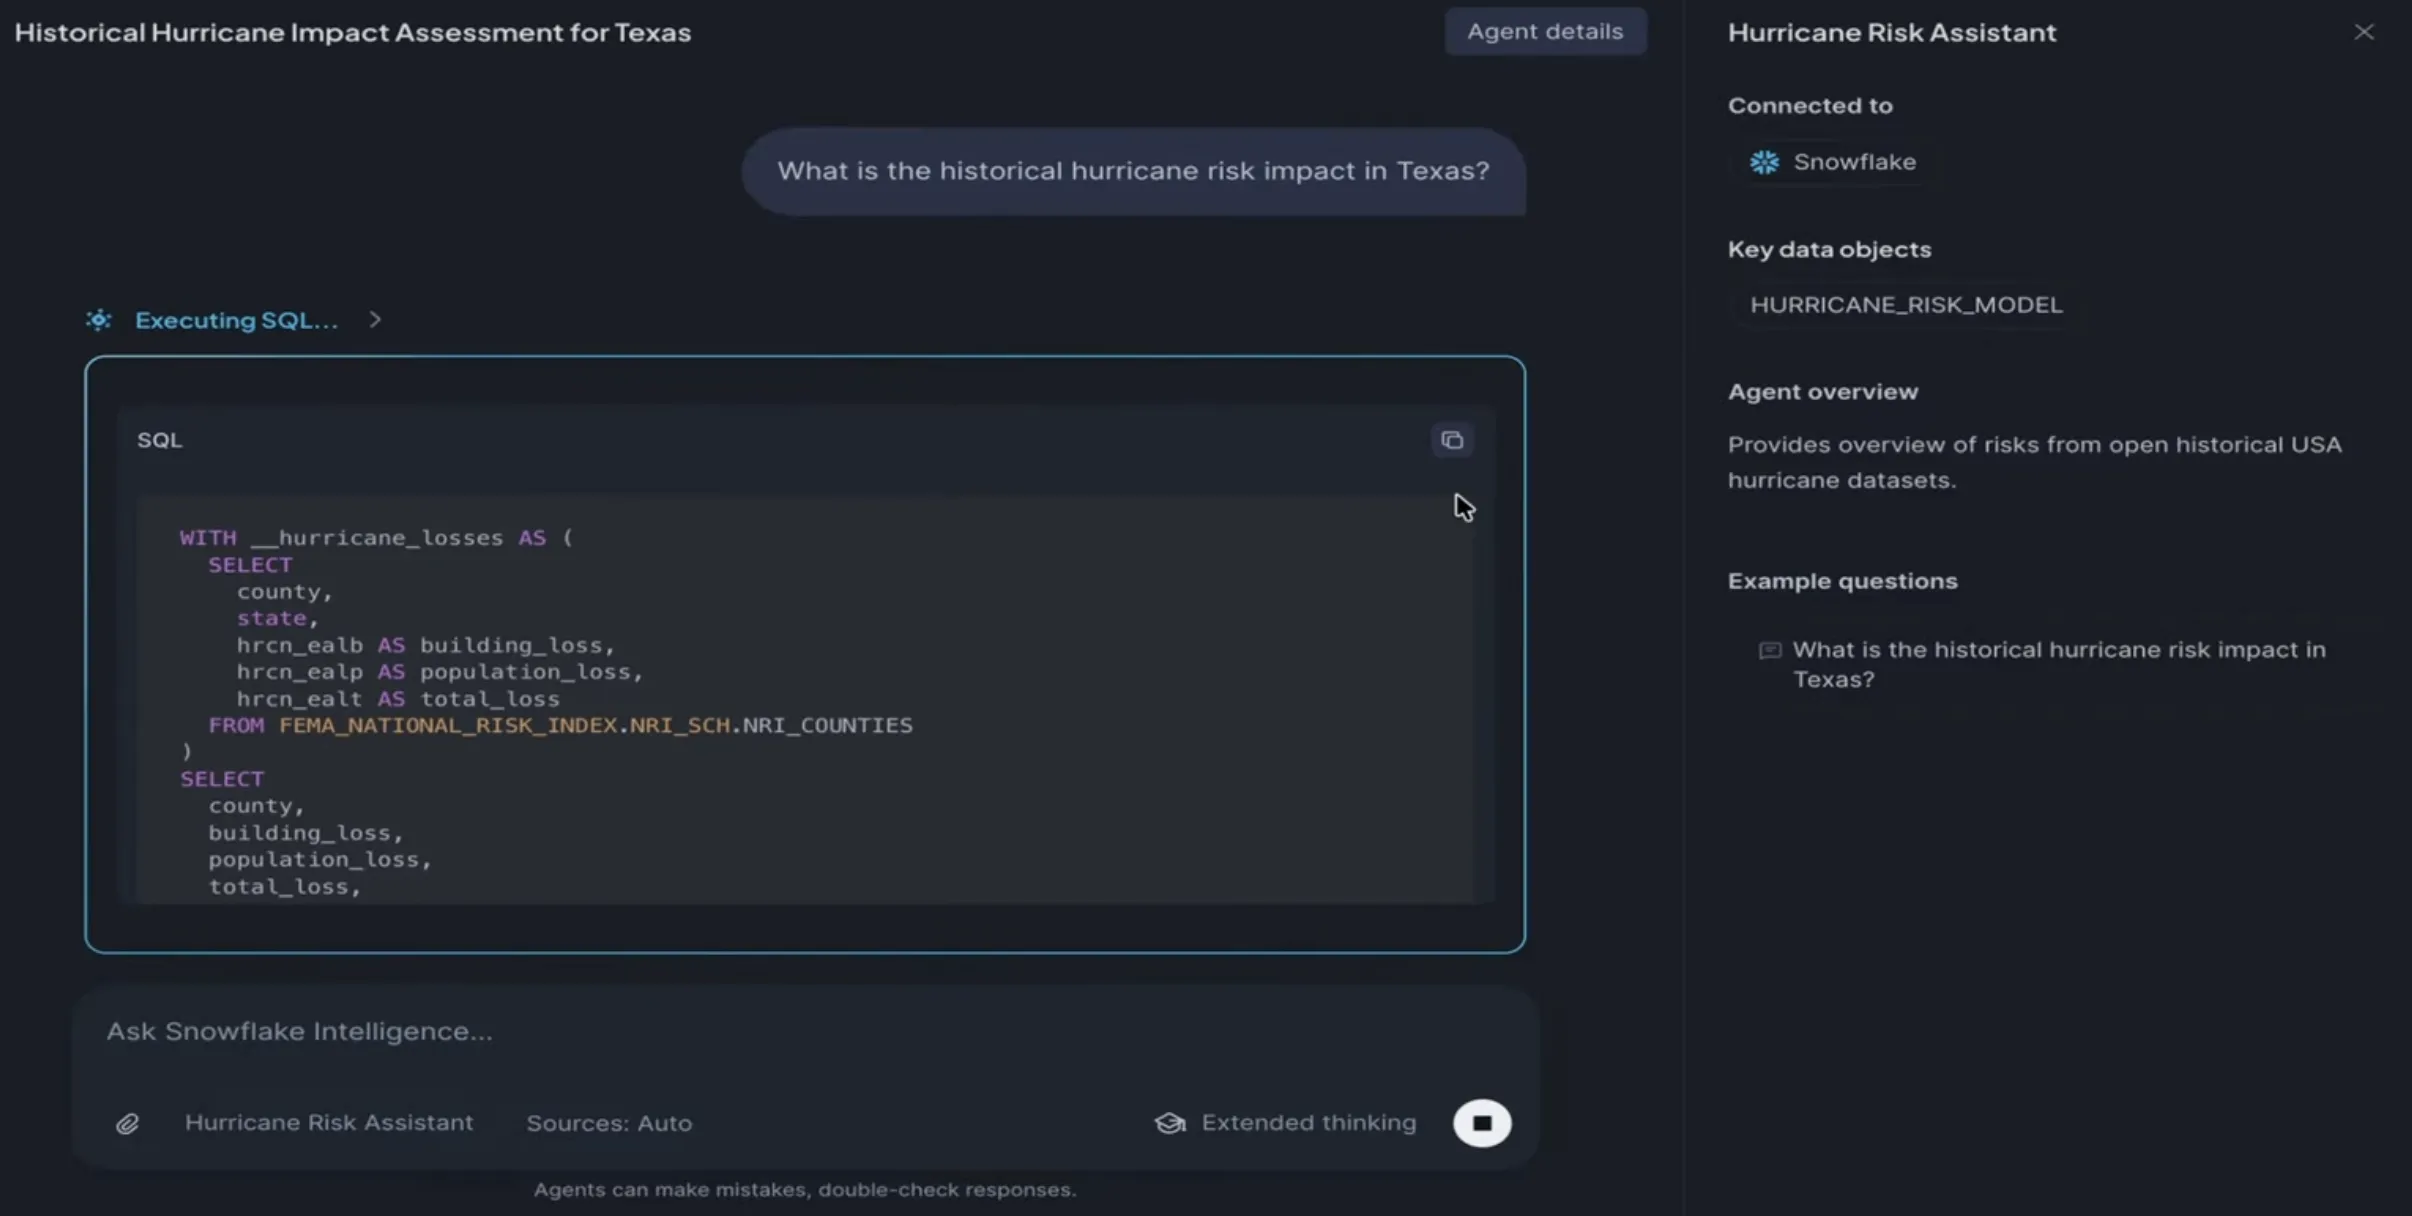The image size is (2412, 1216).
Task: Expand the Executing SQL step chevron
Action: pos(375,320)
